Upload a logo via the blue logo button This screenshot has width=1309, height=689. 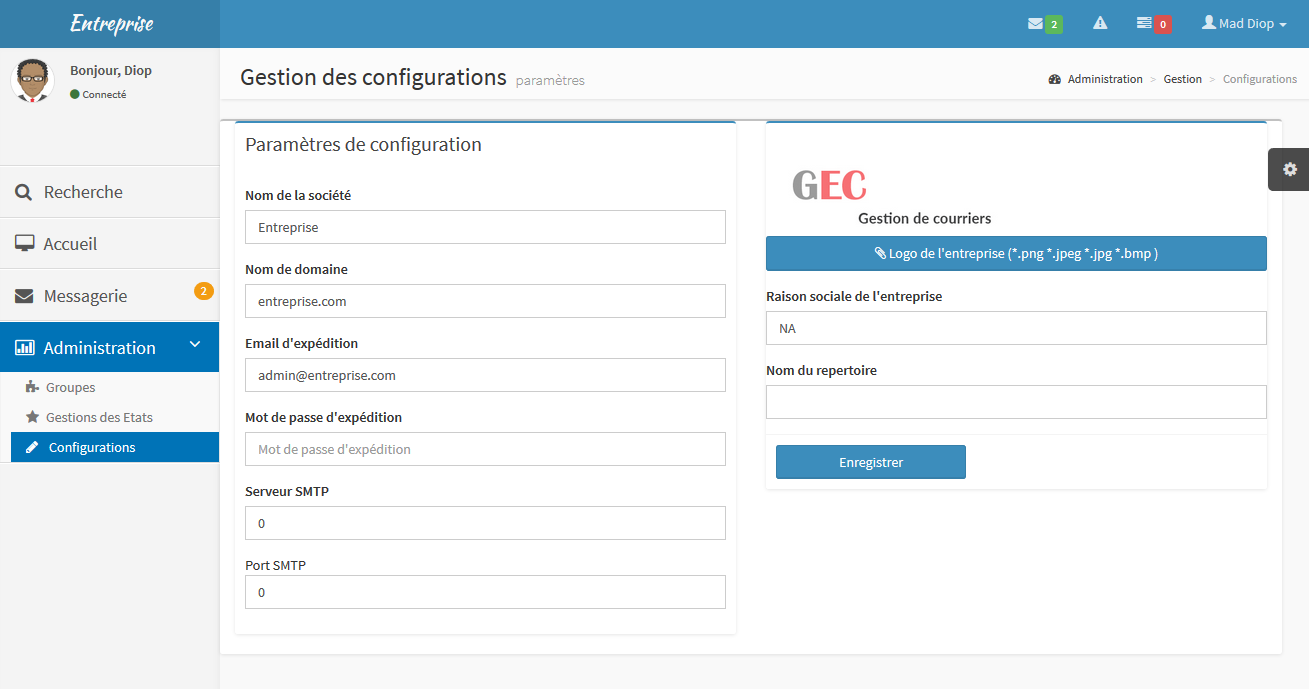point(1016,253)
